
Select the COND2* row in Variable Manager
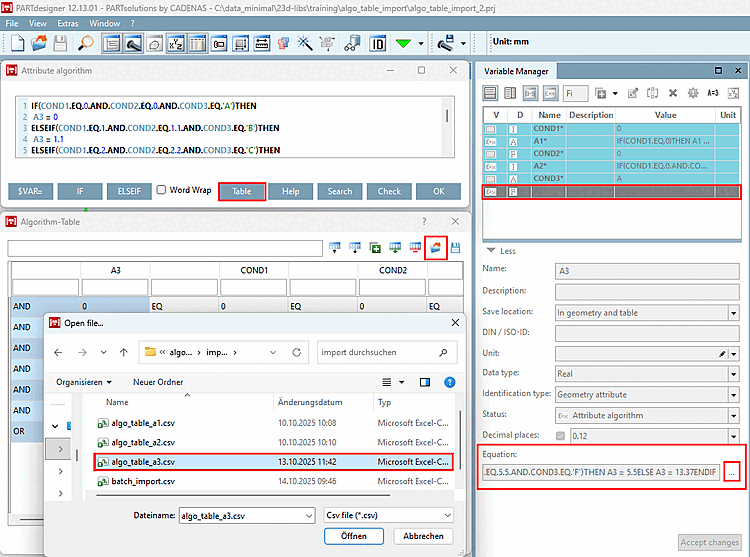click(x=611, y=154)
